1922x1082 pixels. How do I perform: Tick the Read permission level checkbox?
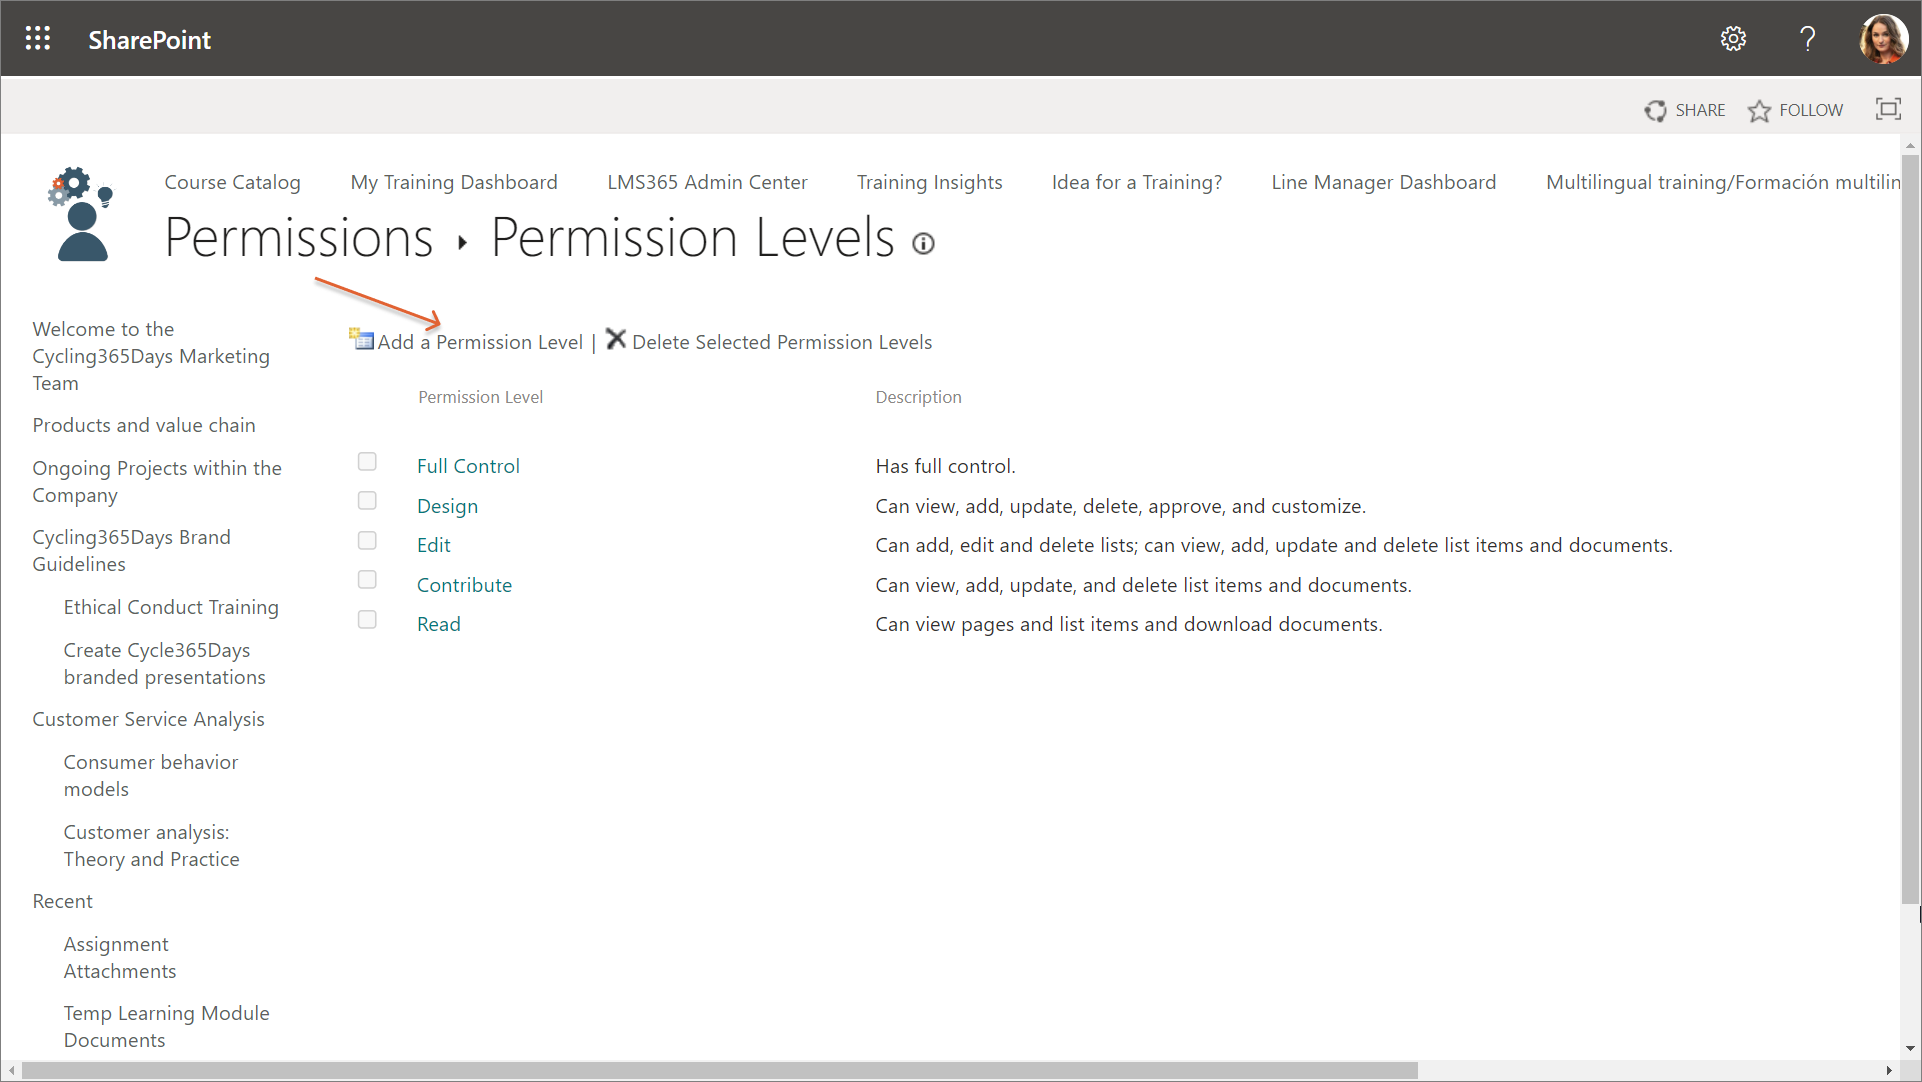click(x=367, y=620)
